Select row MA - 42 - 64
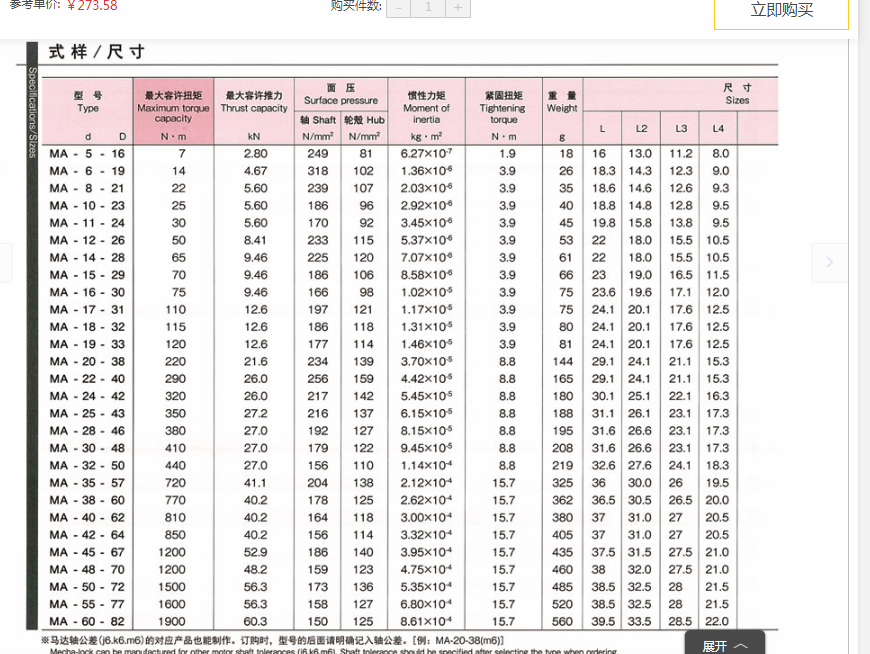Screen dimensions: 870x654 [410, 535]
